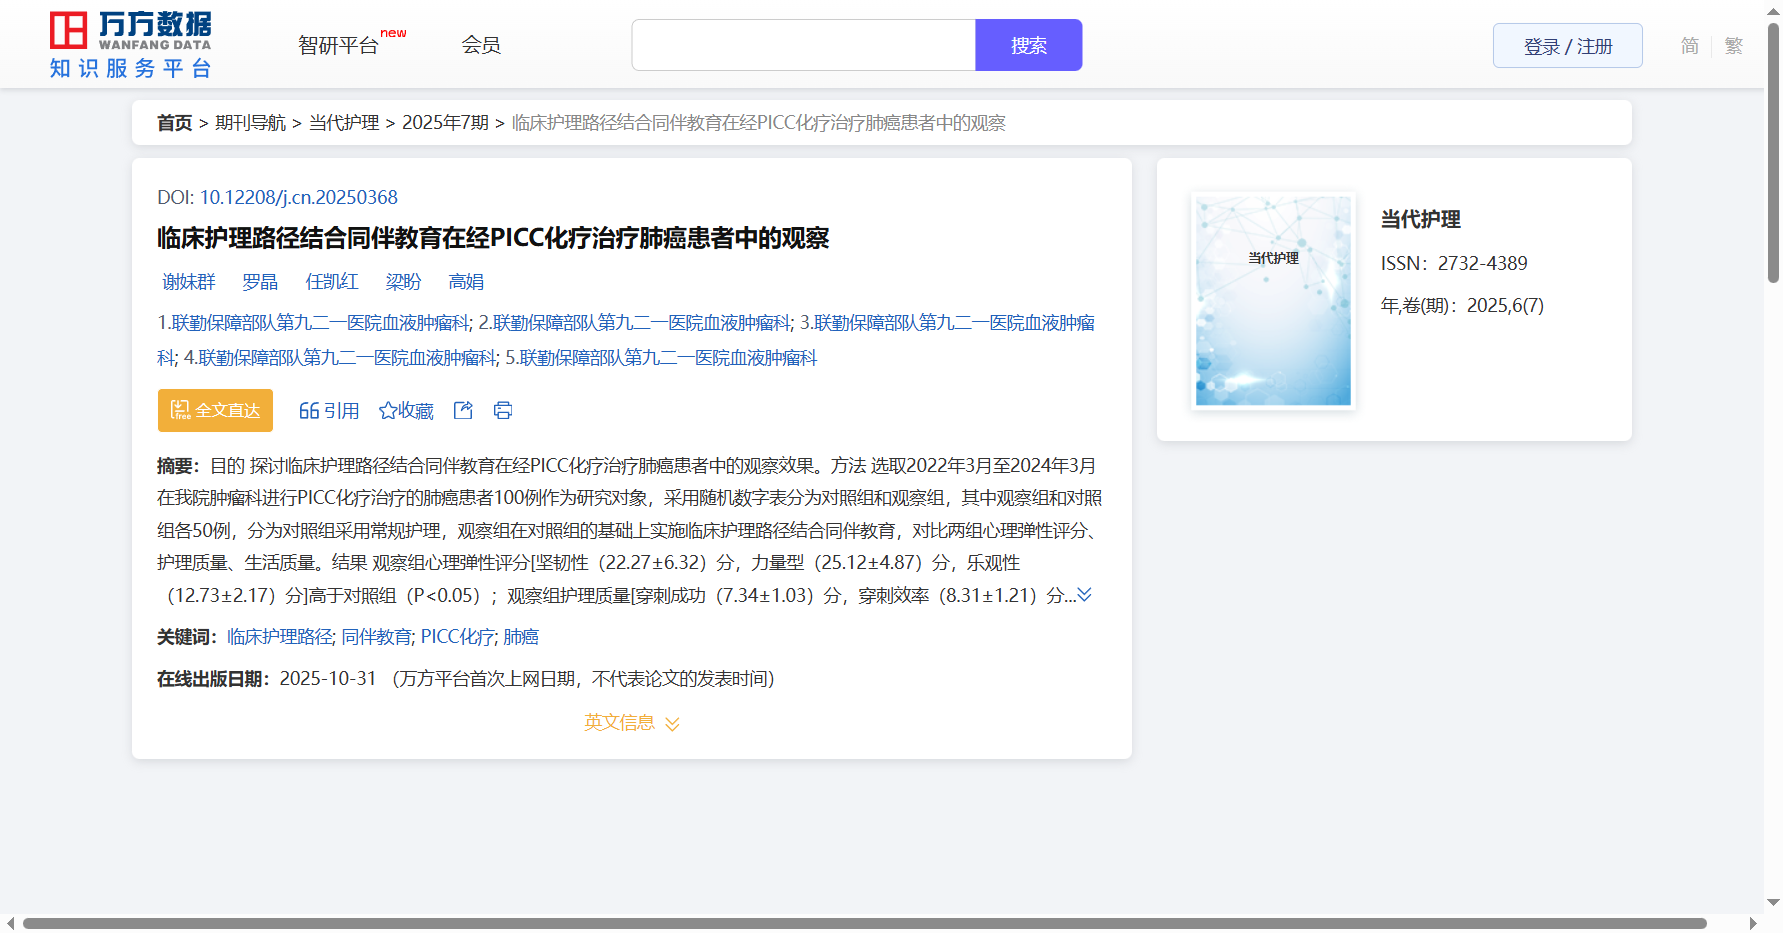The image size is (1783, 933).
Task: Go to 期刊导航 in breadcrumb
Action: pos(250,123)
